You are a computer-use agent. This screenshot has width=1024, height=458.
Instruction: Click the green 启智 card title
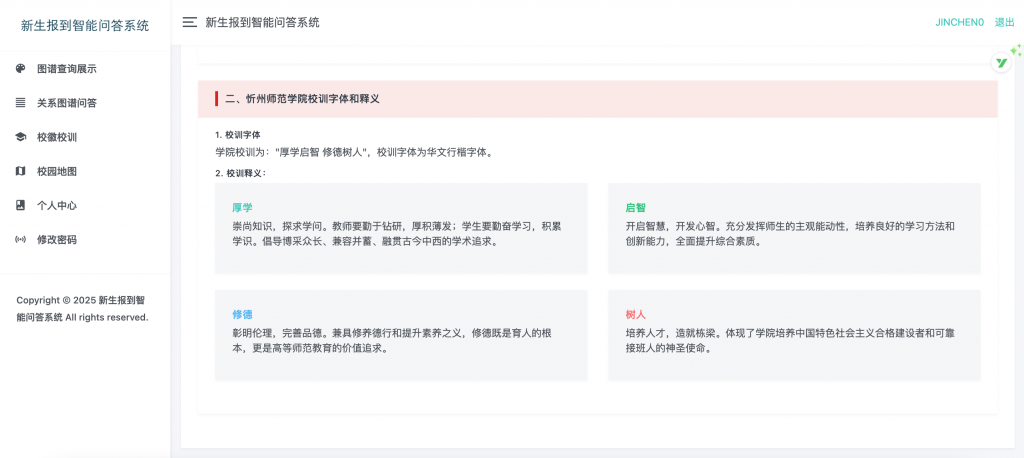tap(635, 208)
